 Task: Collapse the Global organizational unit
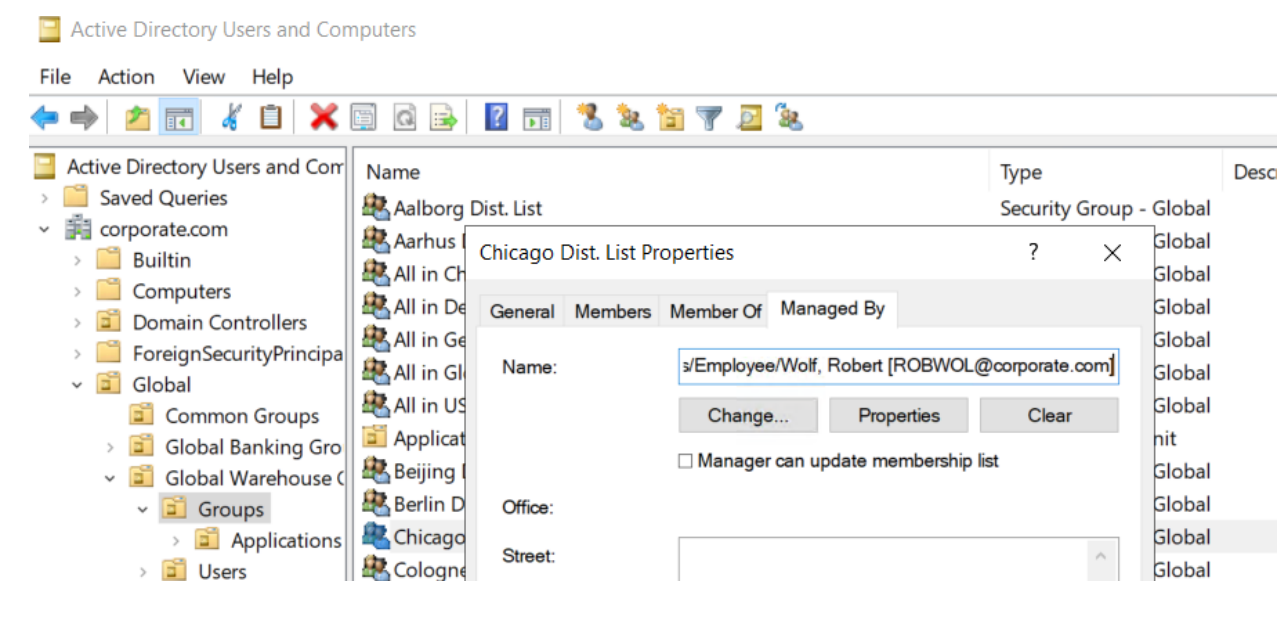click(x=78, y=384)
